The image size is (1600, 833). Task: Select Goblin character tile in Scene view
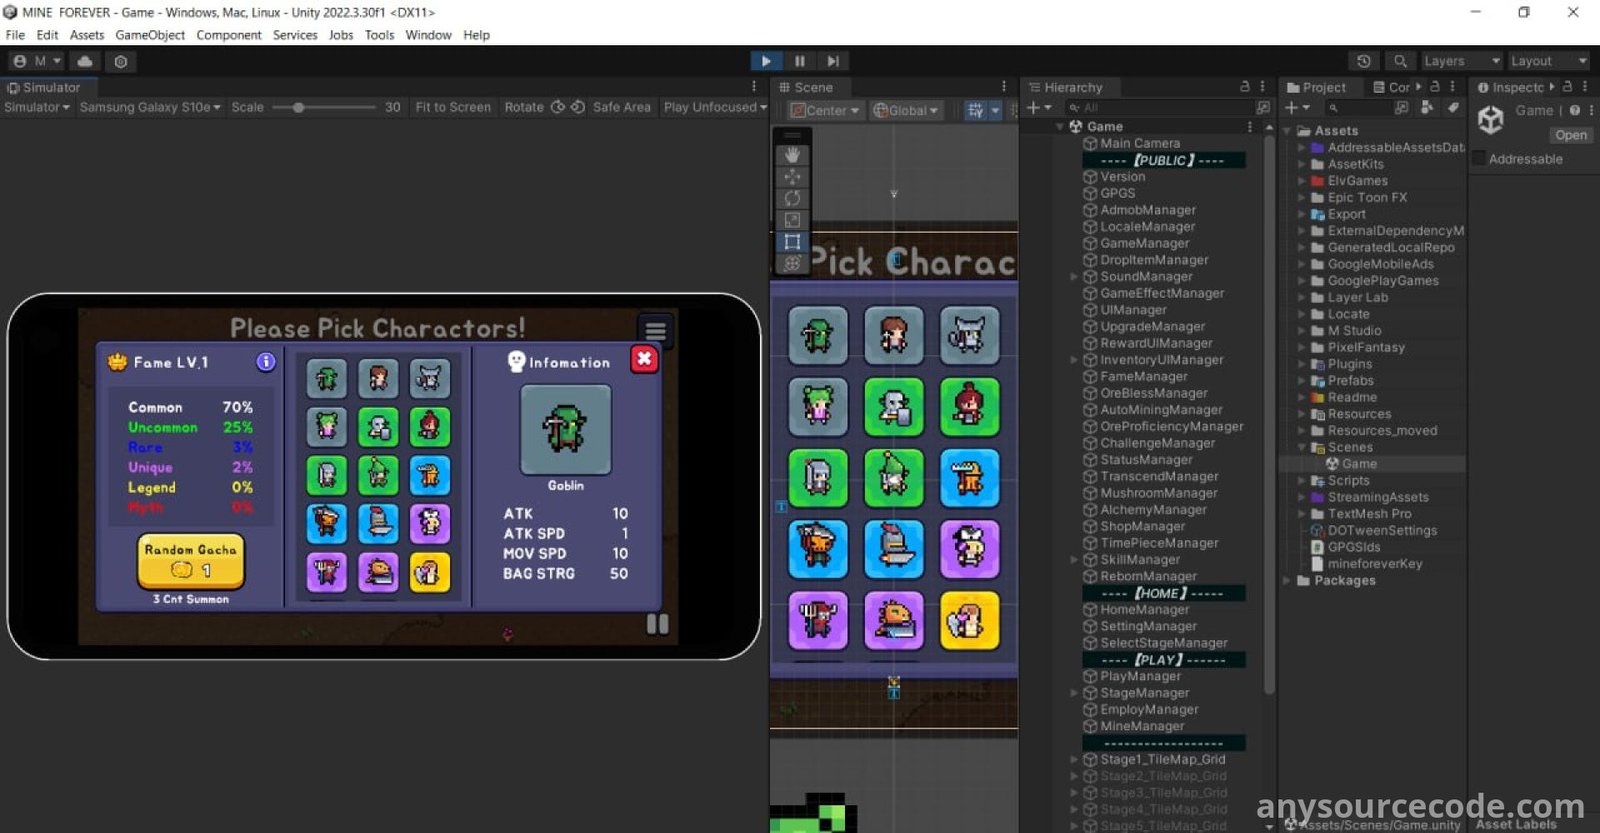click(818, 336)
